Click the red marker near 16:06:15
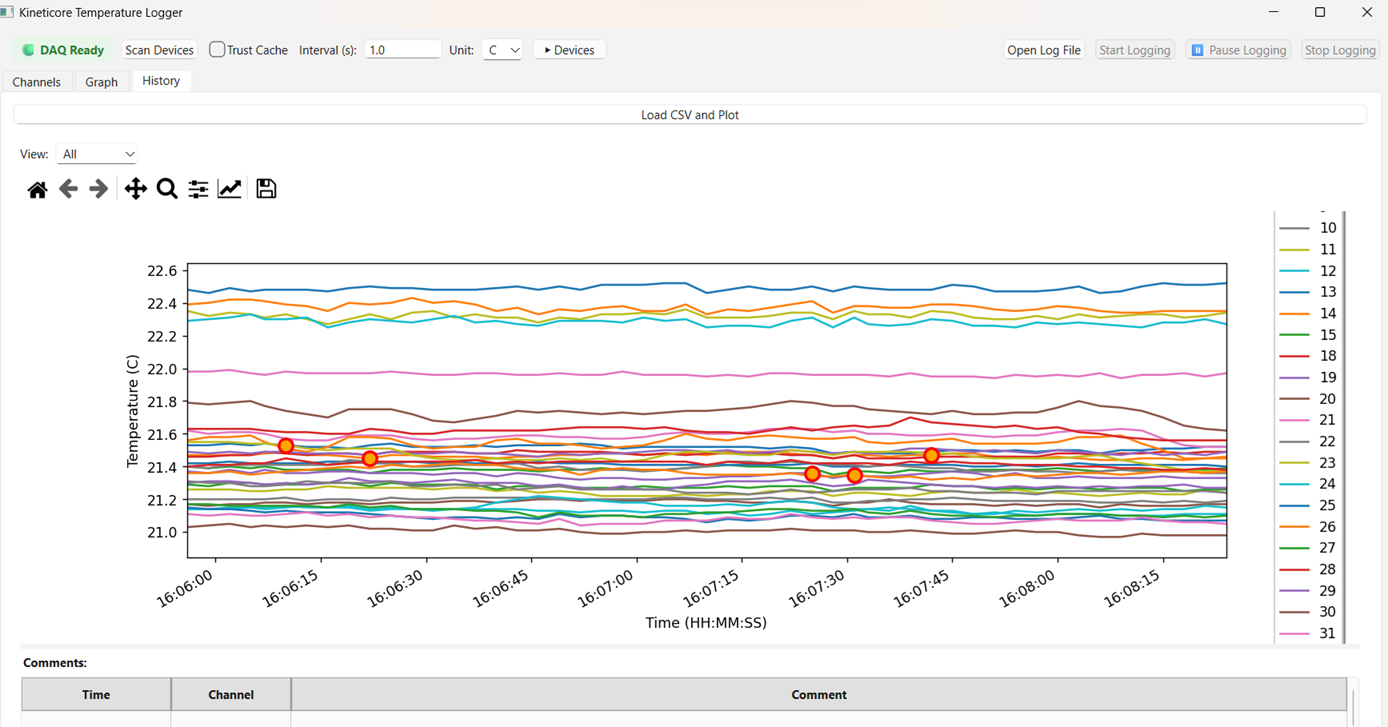The image size is (1388, 727). [x=287, y=445]
